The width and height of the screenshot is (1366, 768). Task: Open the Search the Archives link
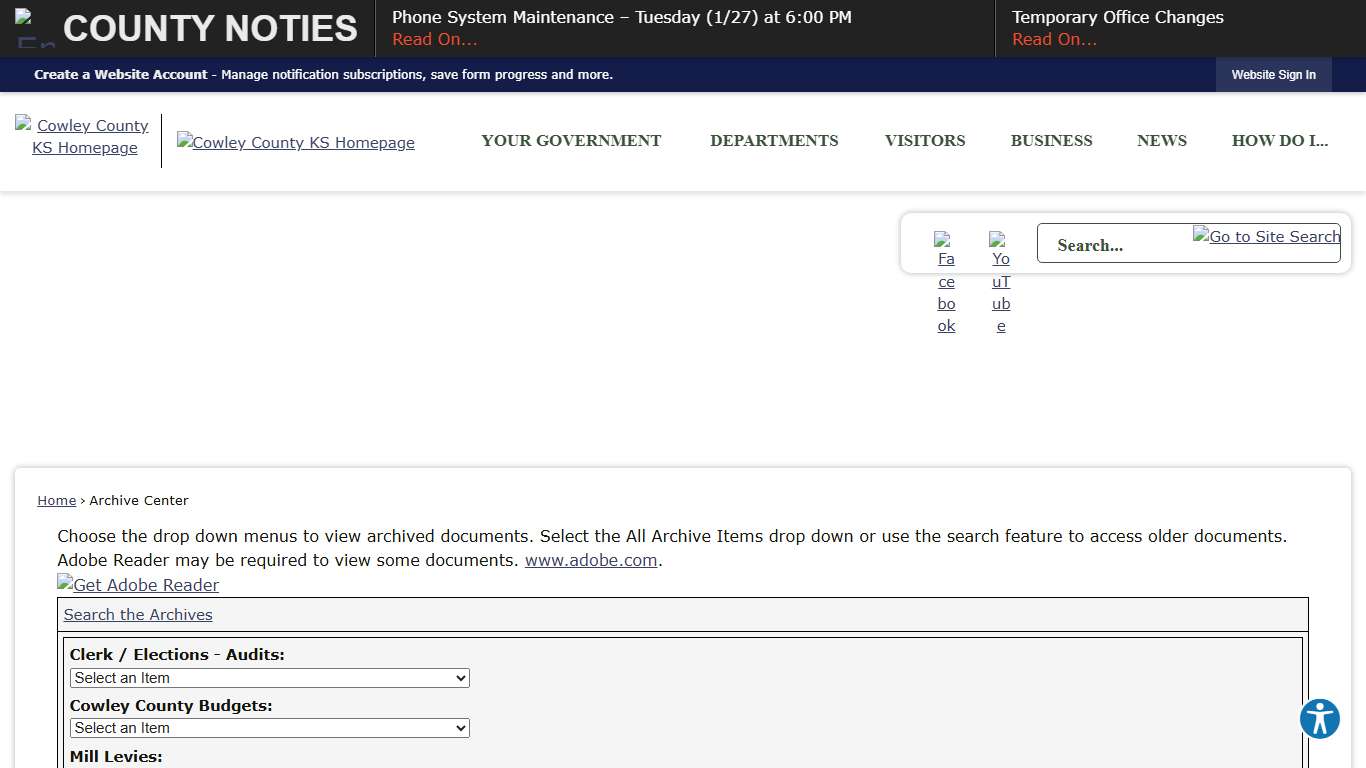[138, 615]
